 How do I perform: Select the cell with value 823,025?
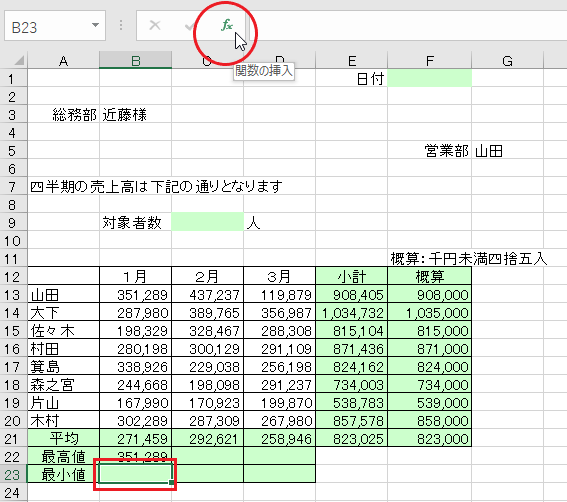click(351, 438)
